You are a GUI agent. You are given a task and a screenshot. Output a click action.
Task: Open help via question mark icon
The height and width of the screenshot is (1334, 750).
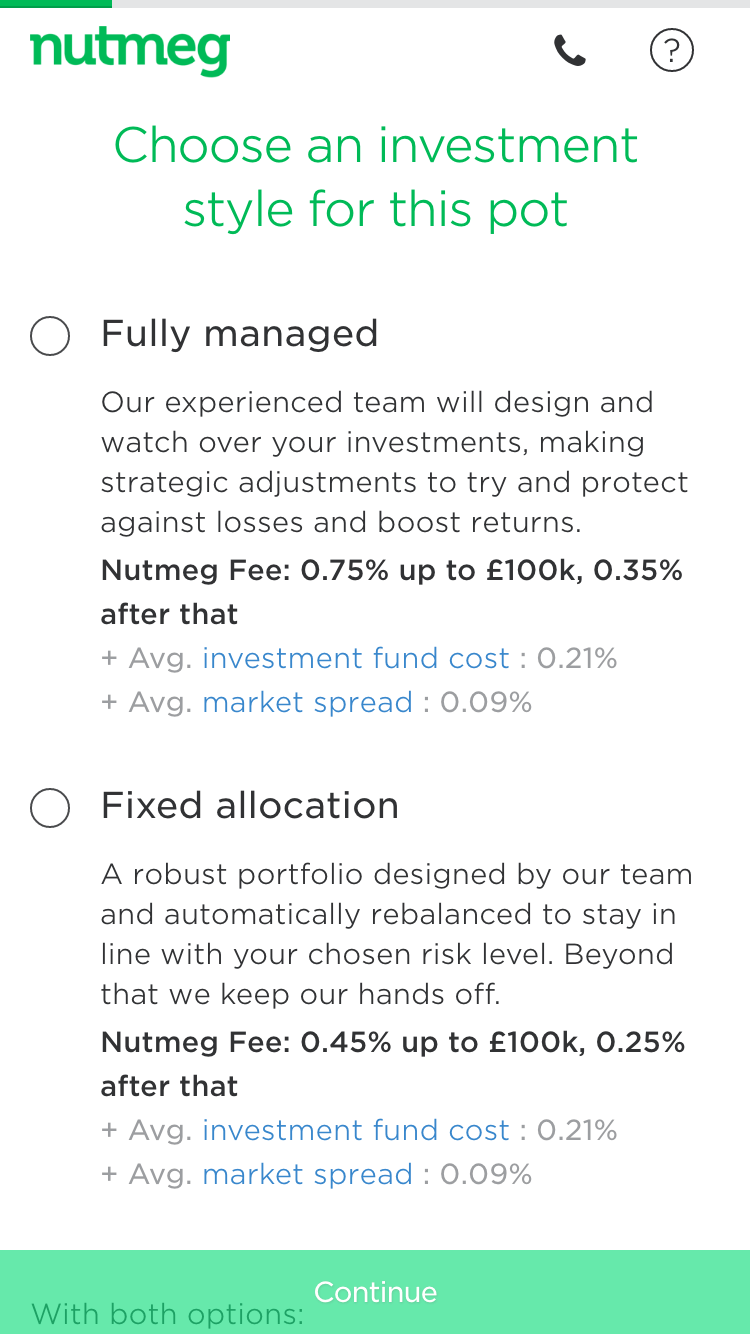(x=671, y=50)
